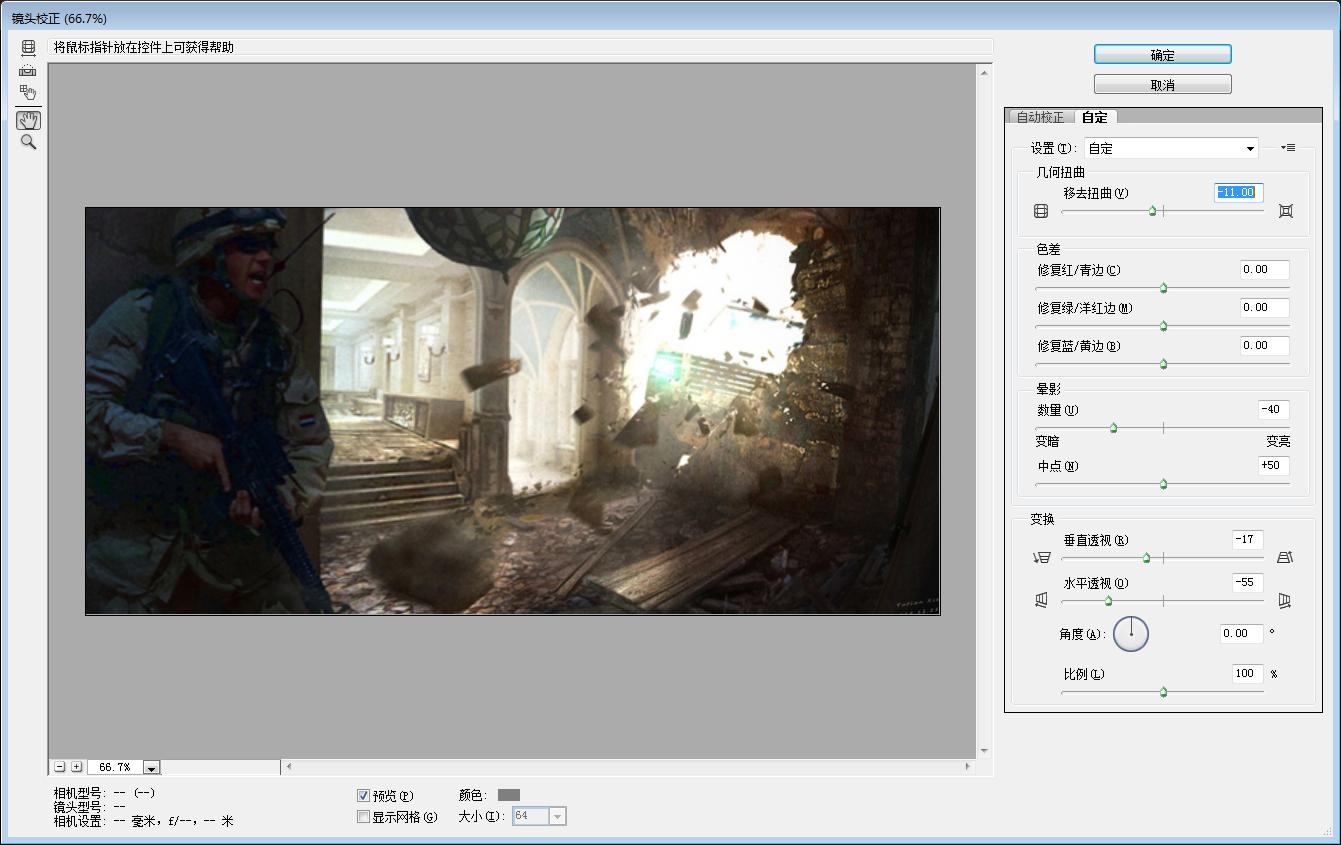Select the Hand tool

pyautogui.click(x=28, y=120)
